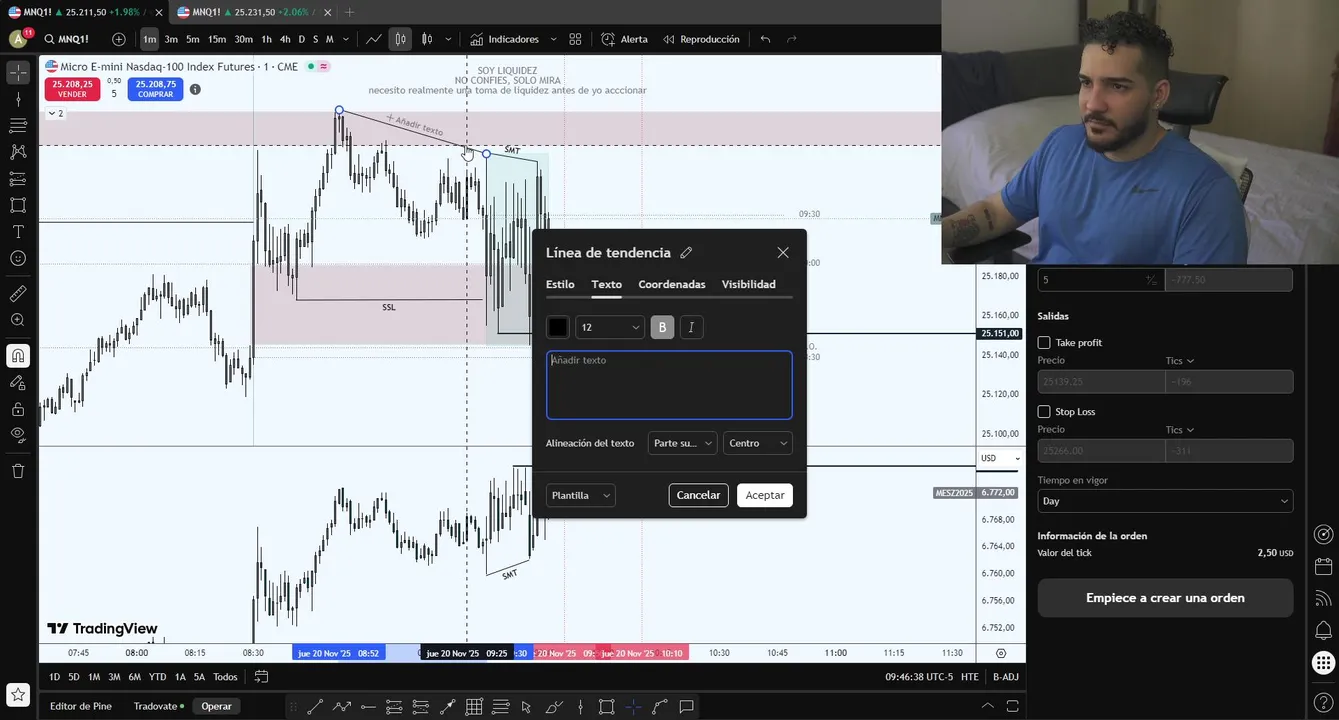Open the favorites star at bottom left
This screenshot has height=720, width=1339.
tap(18, 694)
